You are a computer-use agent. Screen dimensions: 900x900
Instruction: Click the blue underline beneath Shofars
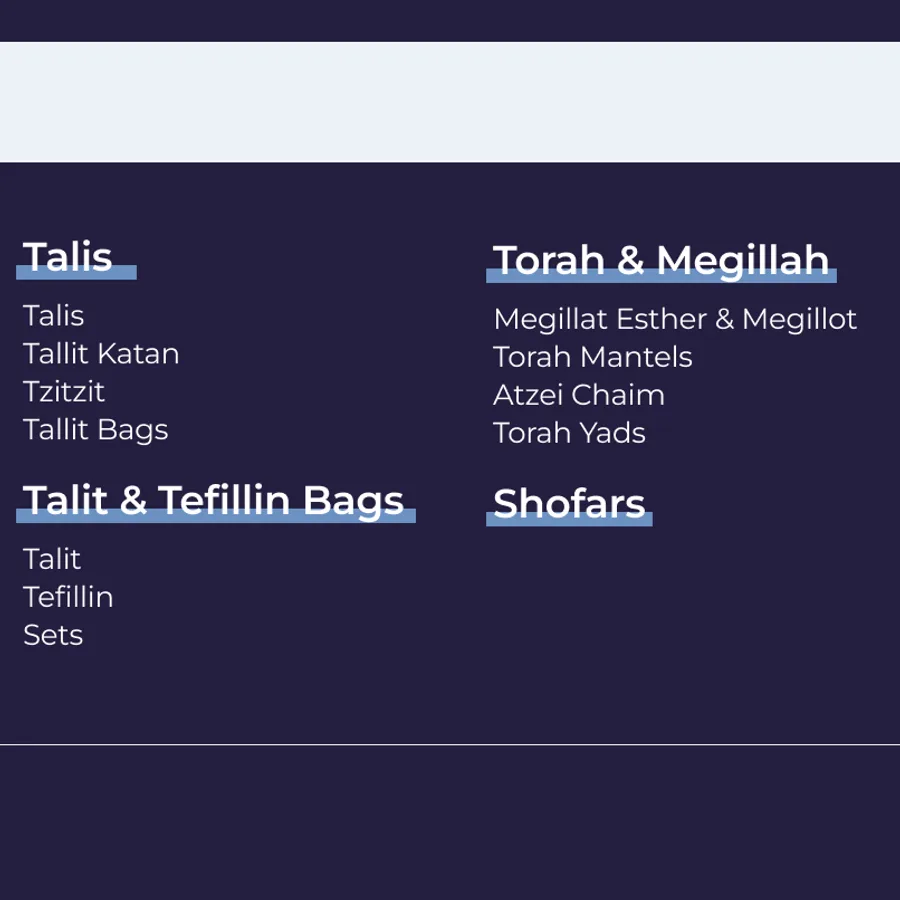coord(569,520)
